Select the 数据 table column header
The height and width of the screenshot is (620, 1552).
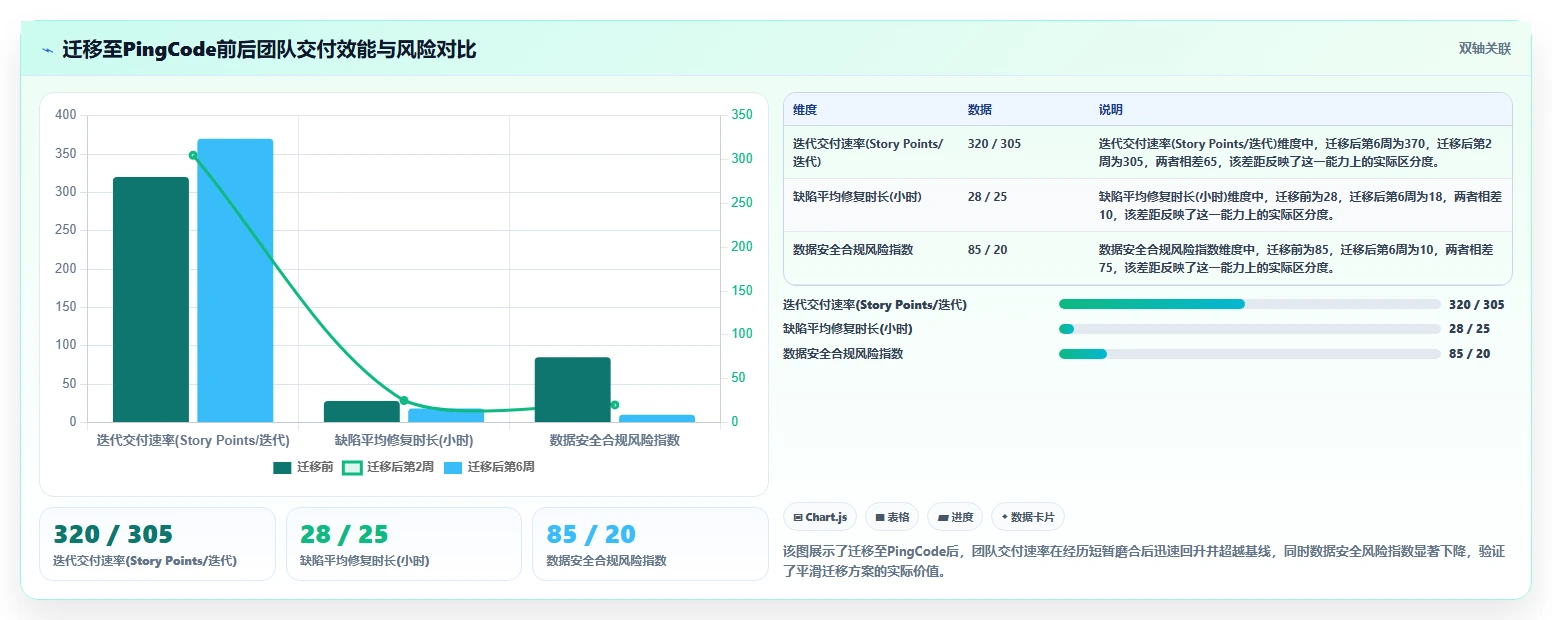tap(980, 110)
